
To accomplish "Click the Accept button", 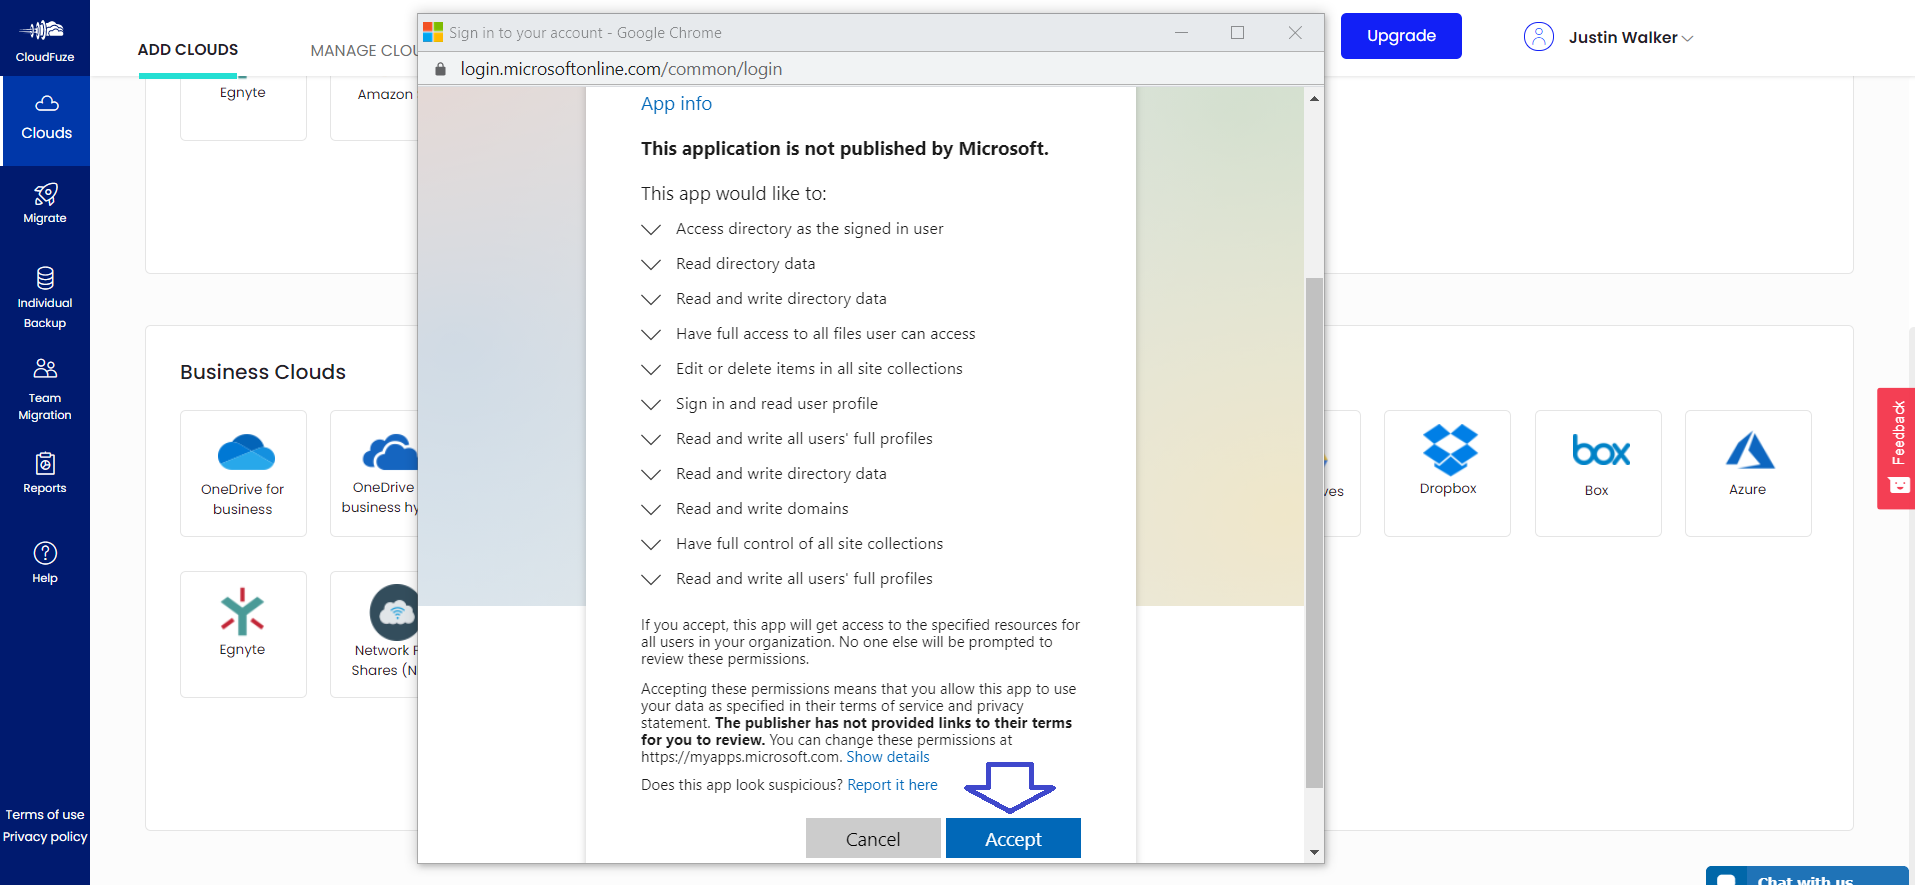I will click(x=1013, y=838).
